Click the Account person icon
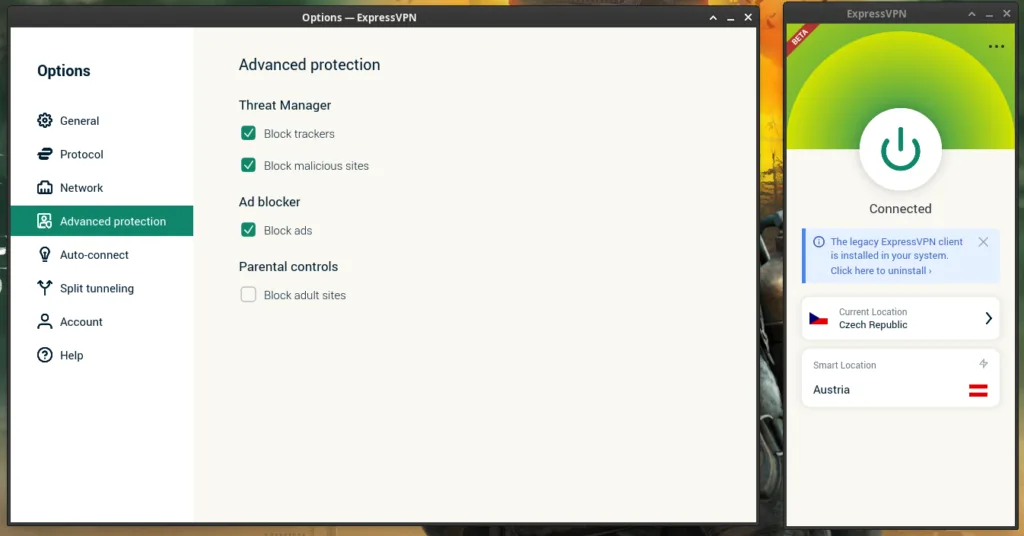Screen dimensions: 1024x536 (44, 322)
